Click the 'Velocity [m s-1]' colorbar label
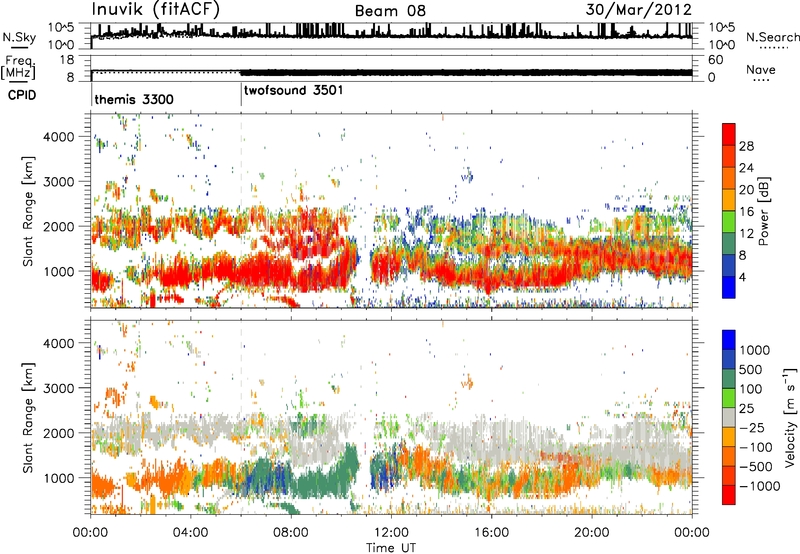Viewport: 800px width, 554px height. click(790, 417)
